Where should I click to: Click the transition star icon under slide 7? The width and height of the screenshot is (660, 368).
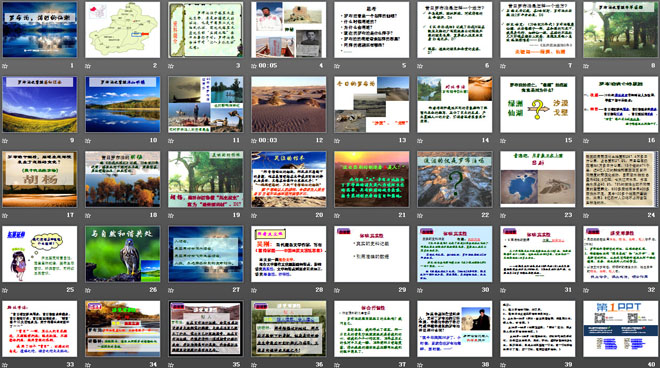tap(503, 66)
